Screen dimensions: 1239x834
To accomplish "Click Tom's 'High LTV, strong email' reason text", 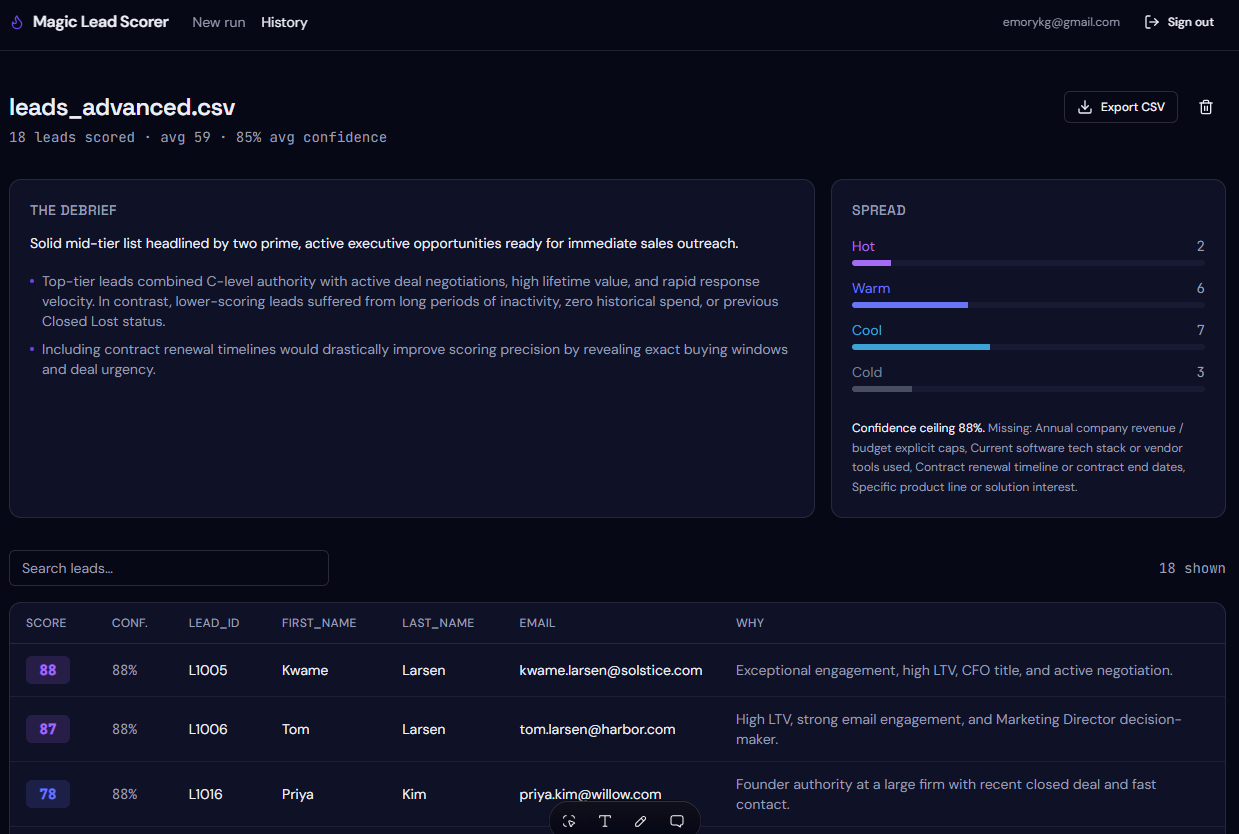I will click(959, 729).
